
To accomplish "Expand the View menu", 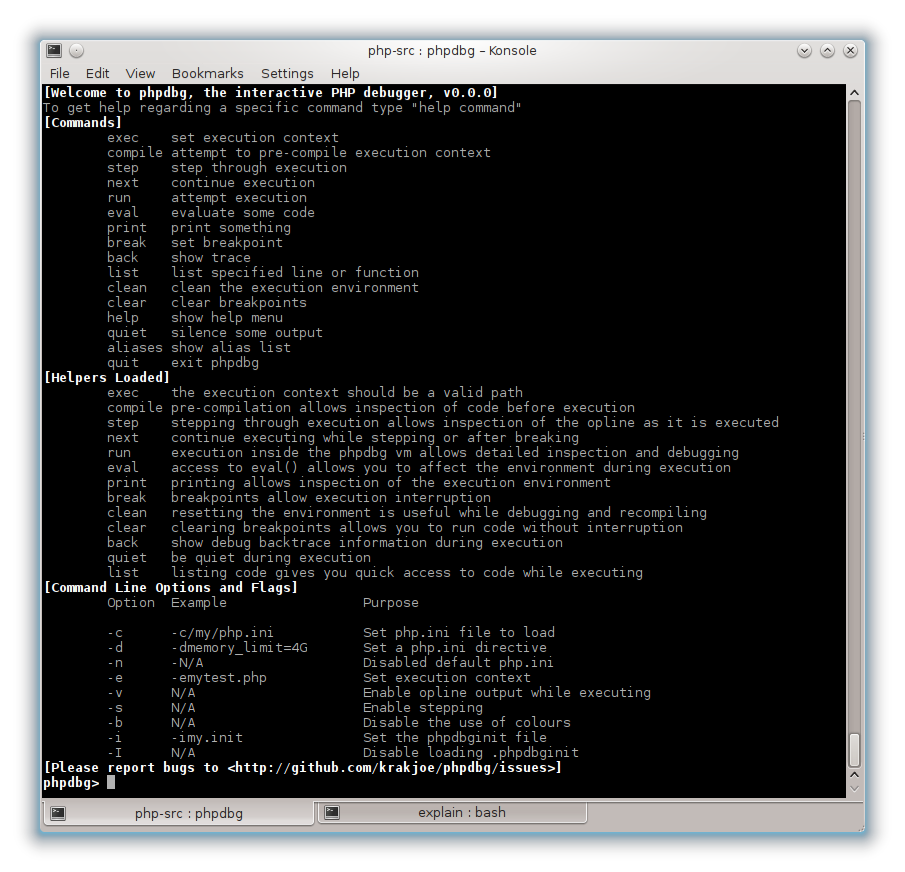I will click(140, 73).
